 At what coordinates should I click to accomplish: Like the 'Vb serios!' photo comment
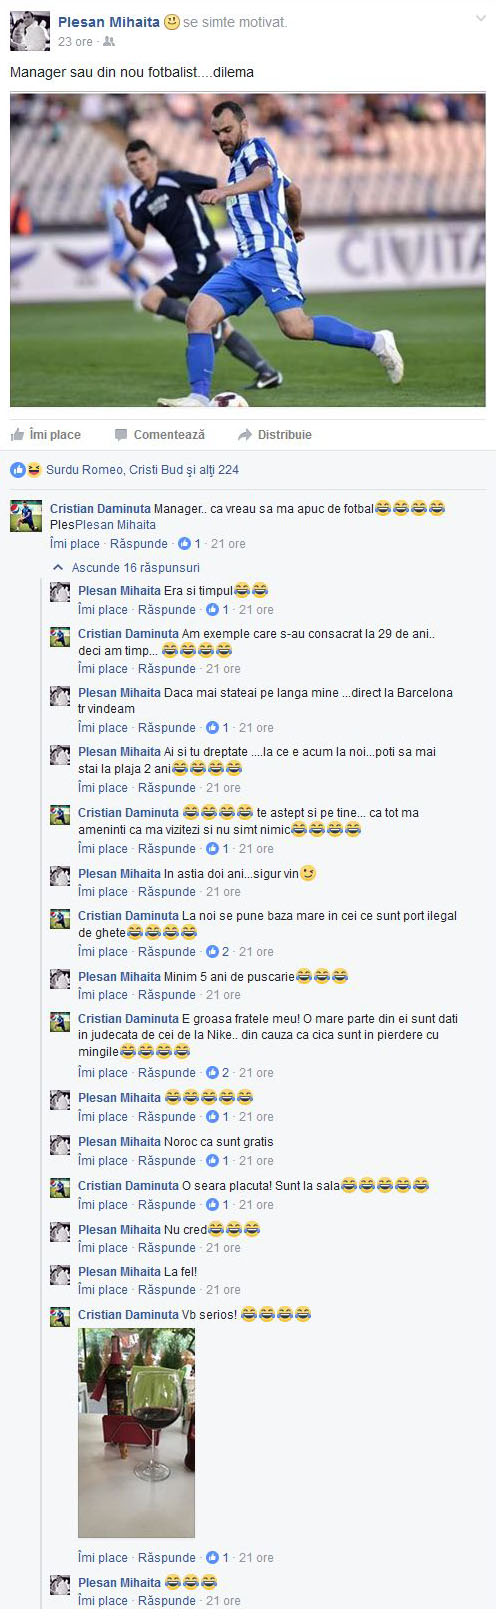[x=103, y=1557]
